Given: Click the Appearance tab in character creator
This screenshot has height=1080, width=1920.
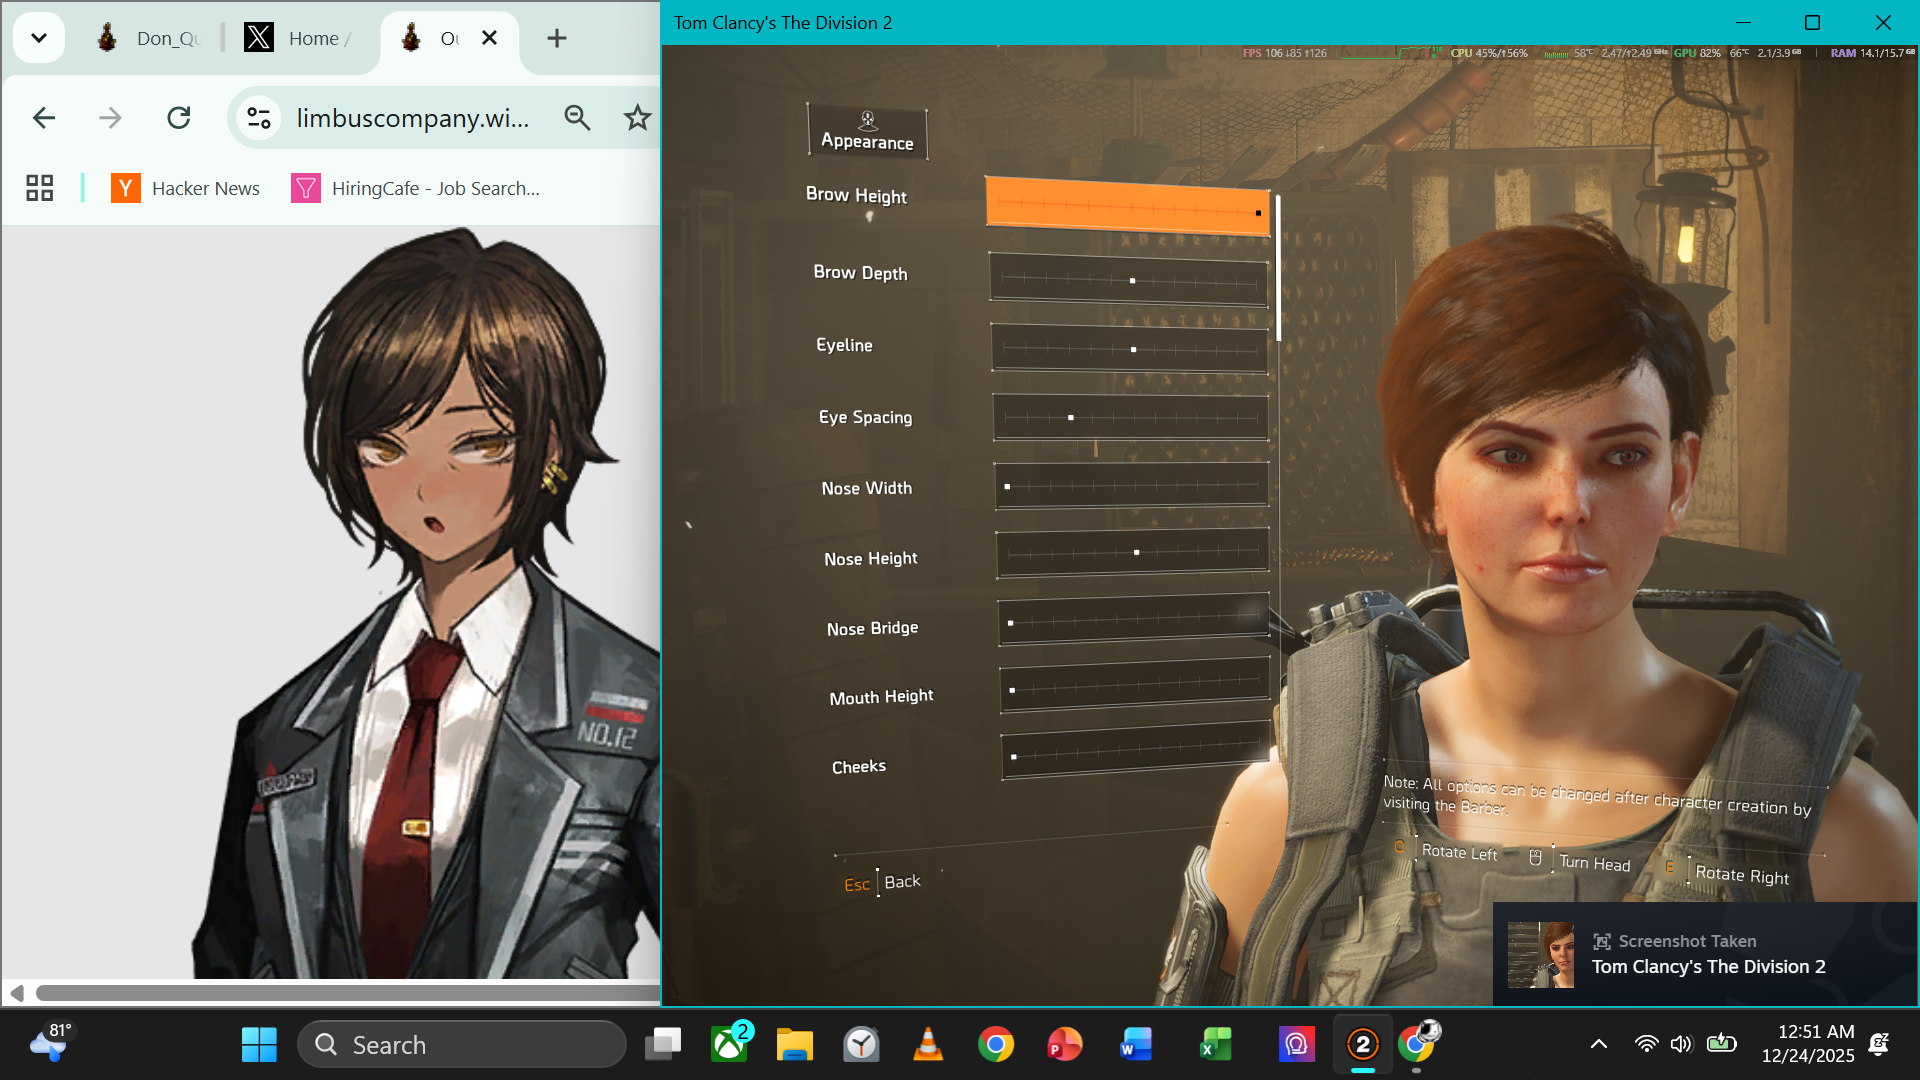Looking at the screenshot, I should 867,132.
